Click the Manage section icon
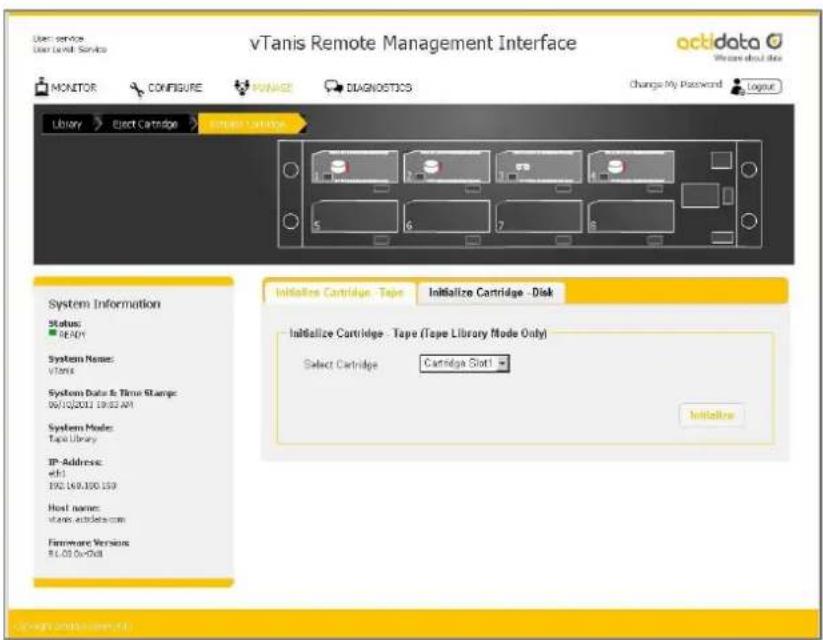Viewport: 823px width, 640px height. point(241,87)
